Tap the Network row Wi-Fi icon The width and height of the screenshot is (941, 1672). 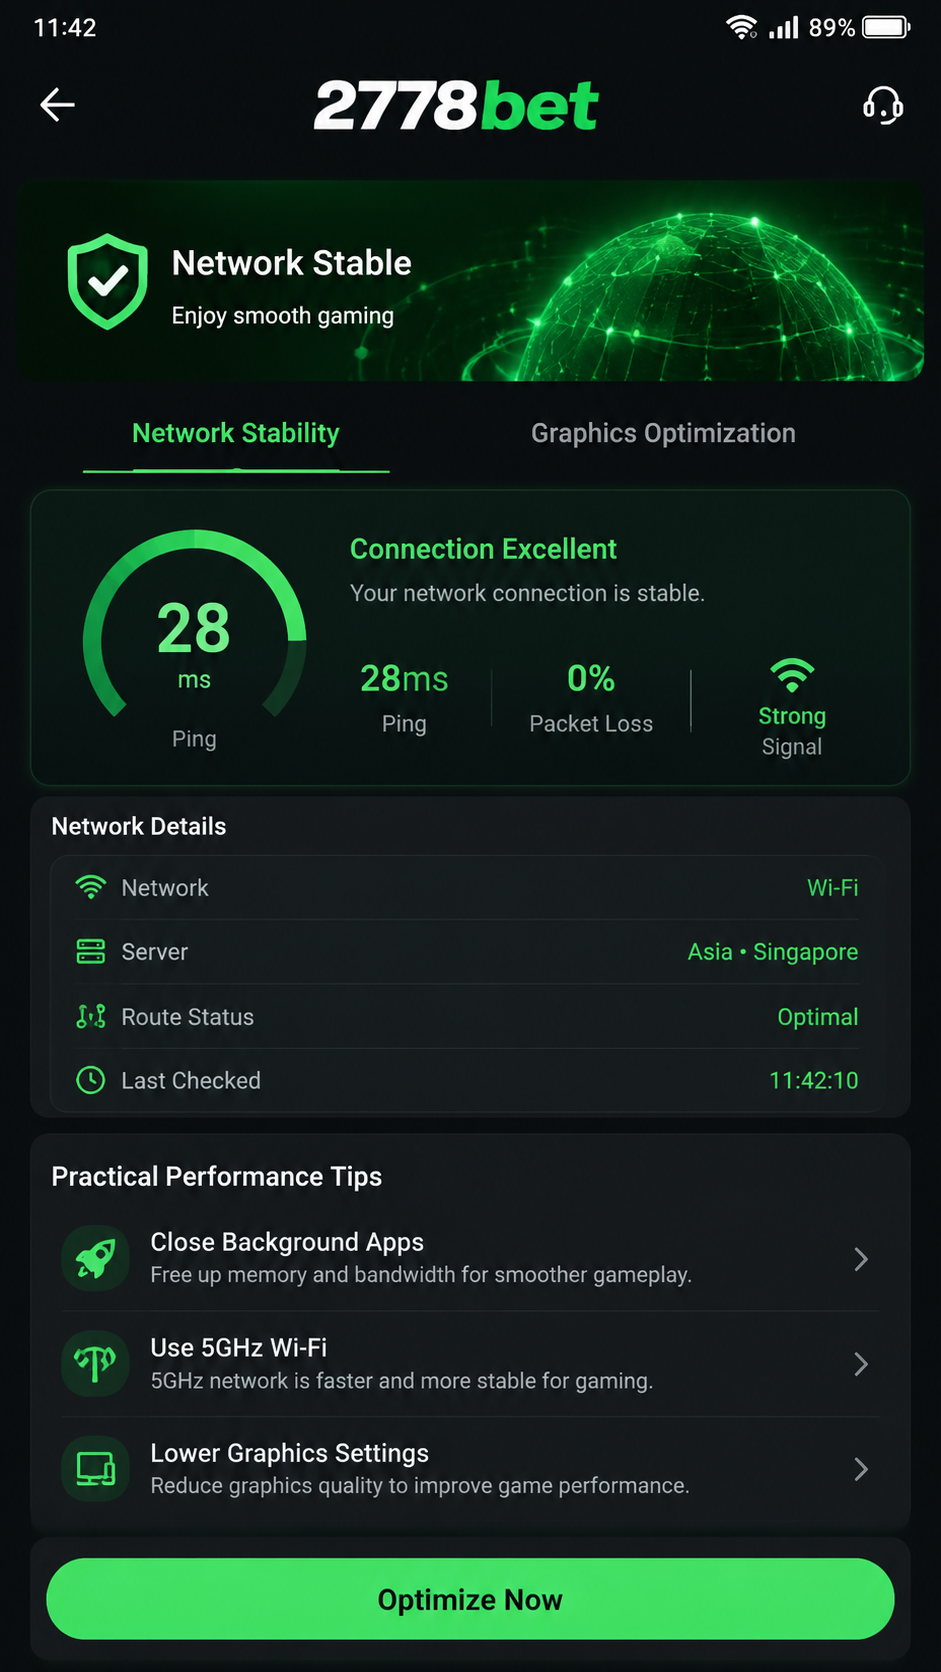point(91,887)
